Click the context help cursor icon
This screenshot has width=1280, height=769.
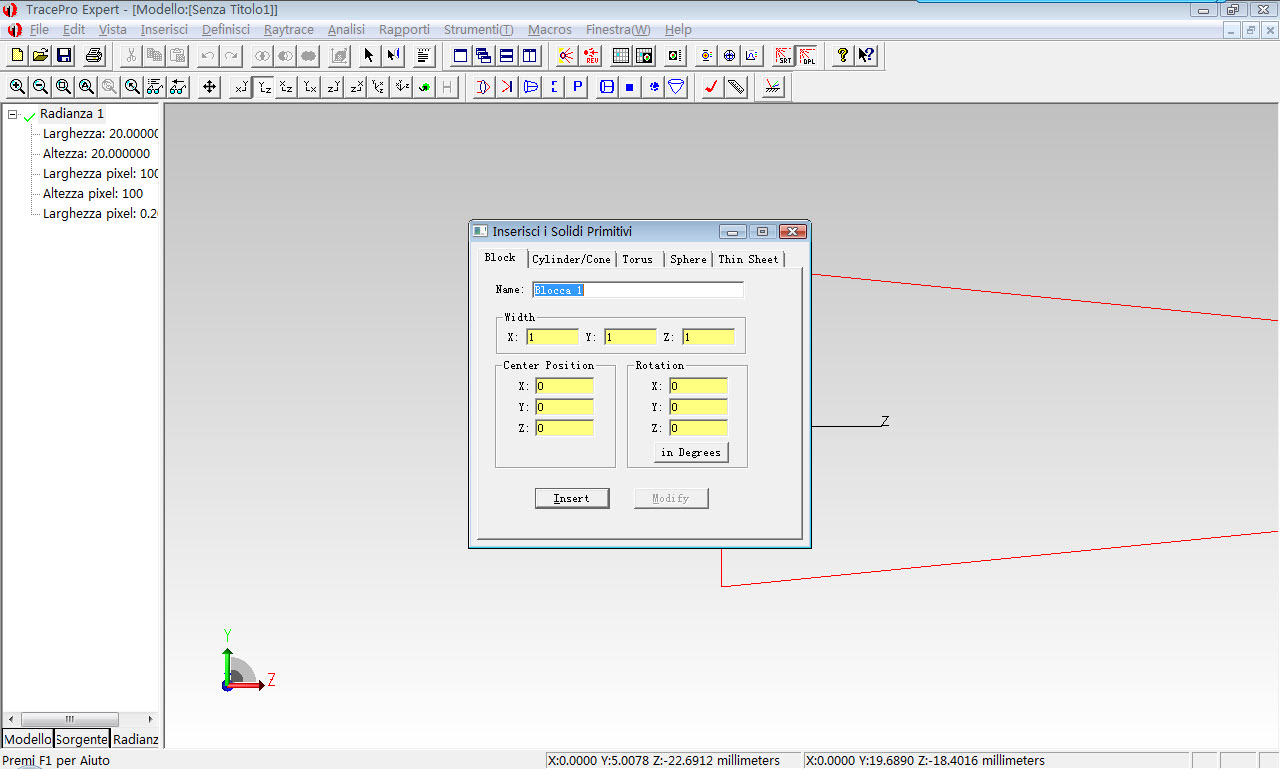[866, 55]
